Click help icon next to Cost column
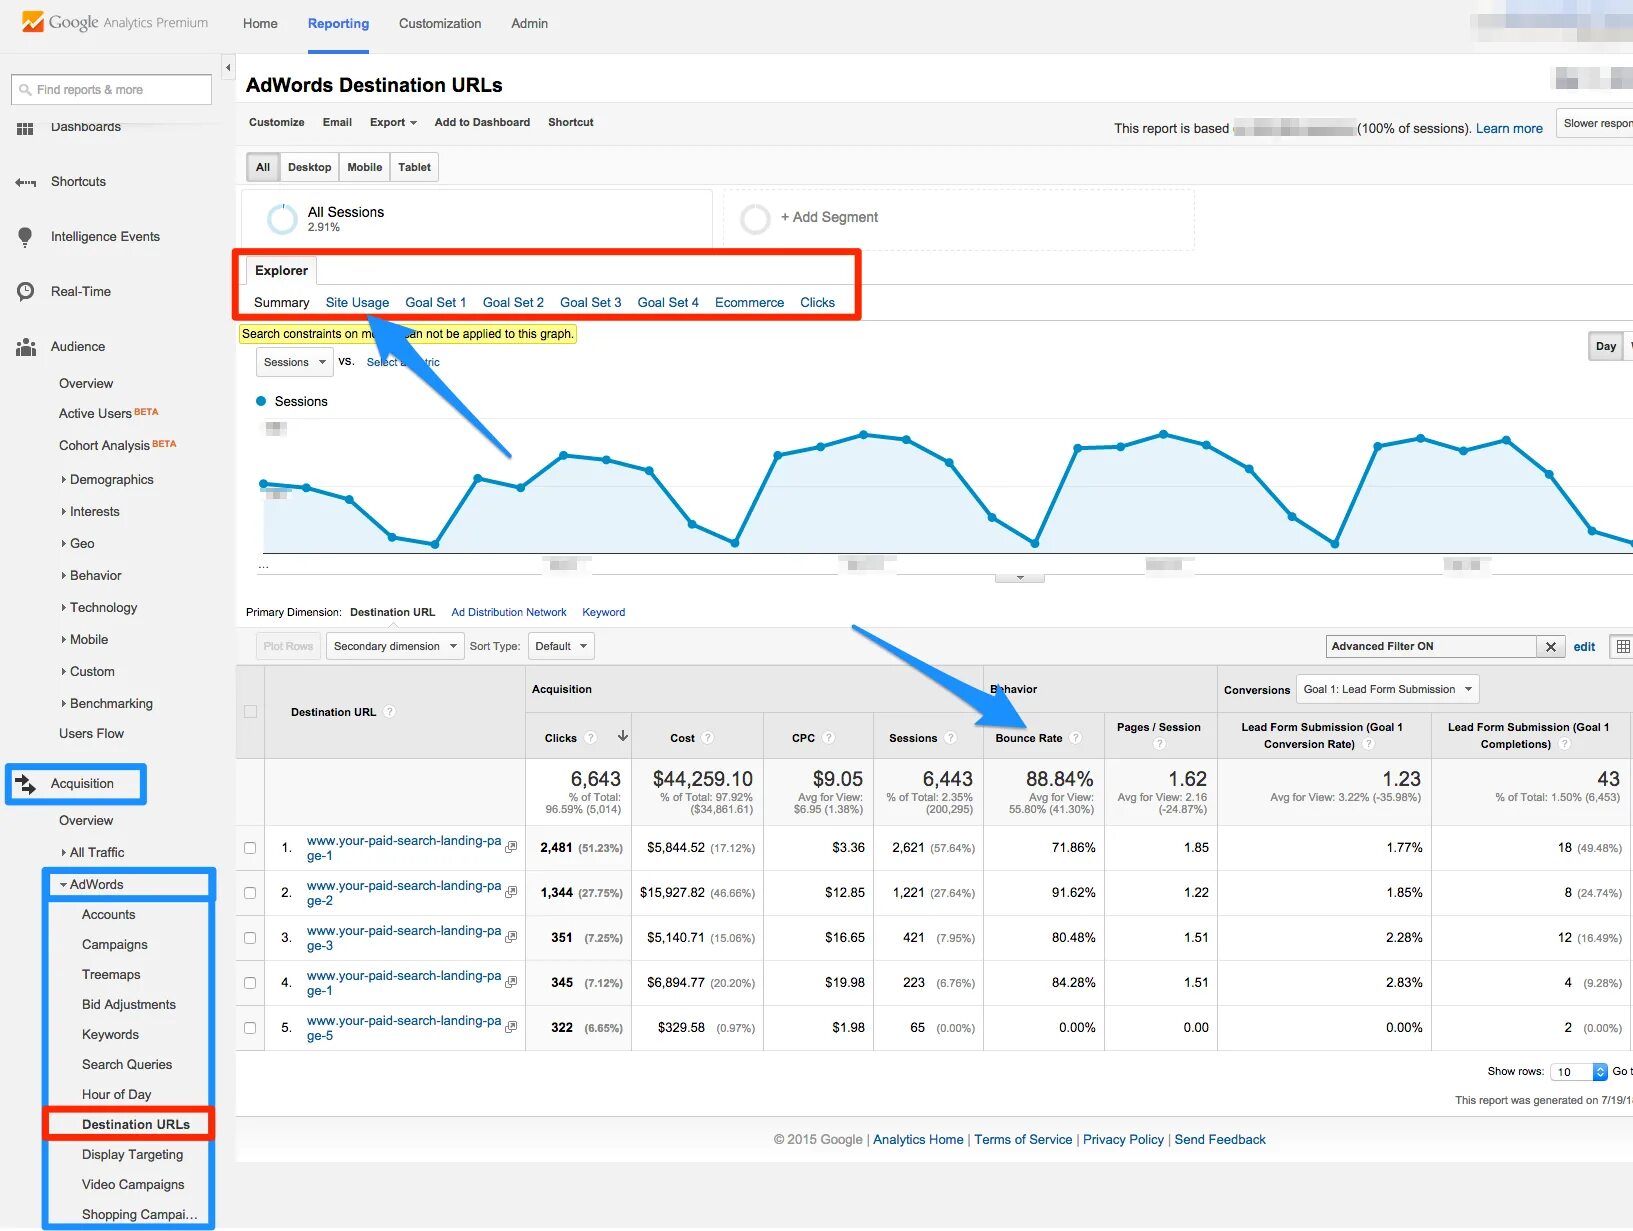1633x1231 pixels. pos(708,738)
